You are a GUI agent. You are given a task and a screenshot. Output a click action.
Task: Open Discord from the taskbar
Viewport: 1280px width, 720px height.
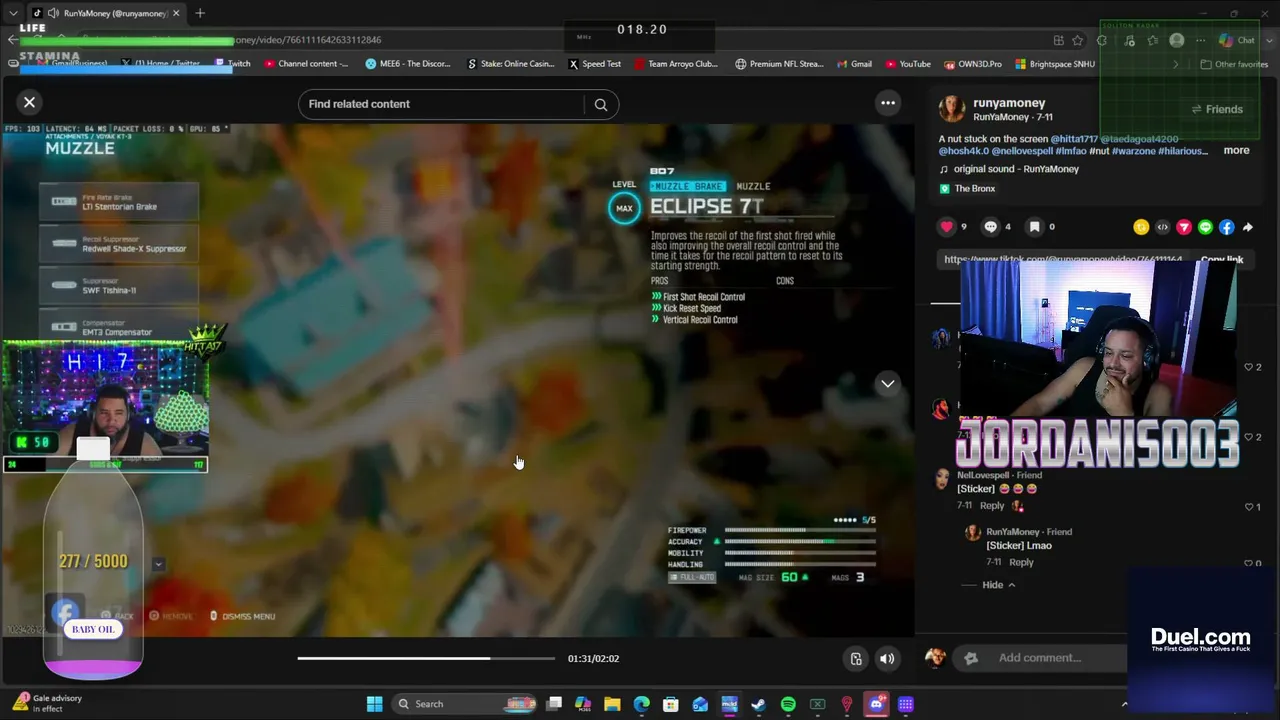click(876, 704)
